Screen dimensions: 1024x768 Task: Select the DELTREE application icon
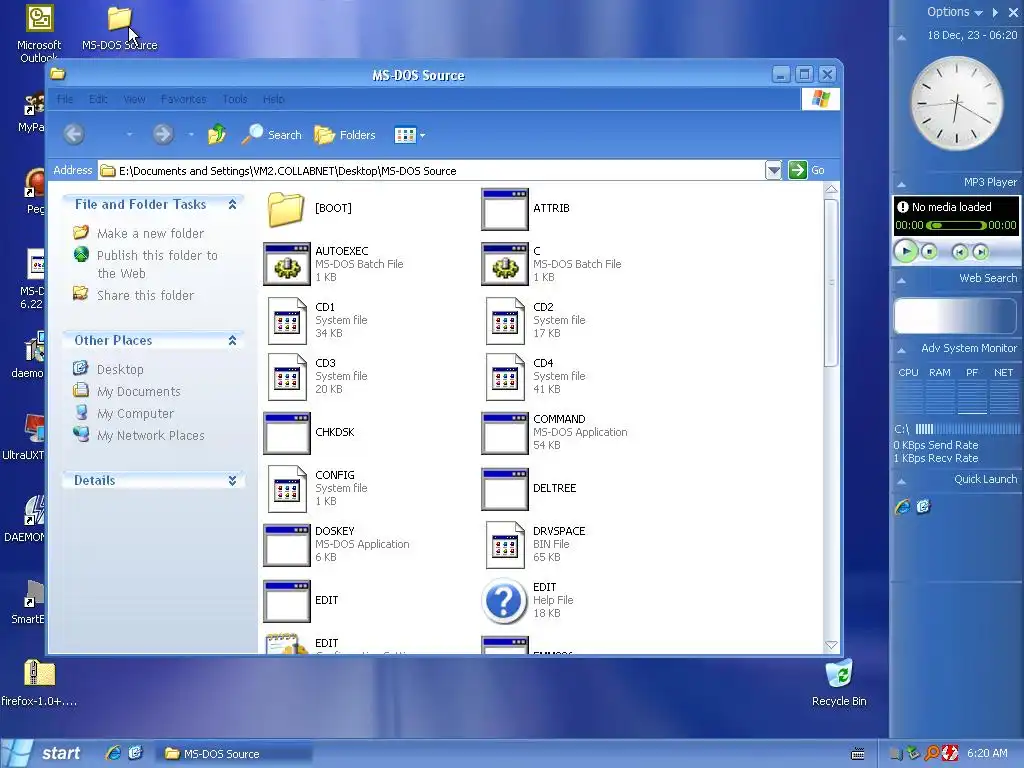(505, 488)
